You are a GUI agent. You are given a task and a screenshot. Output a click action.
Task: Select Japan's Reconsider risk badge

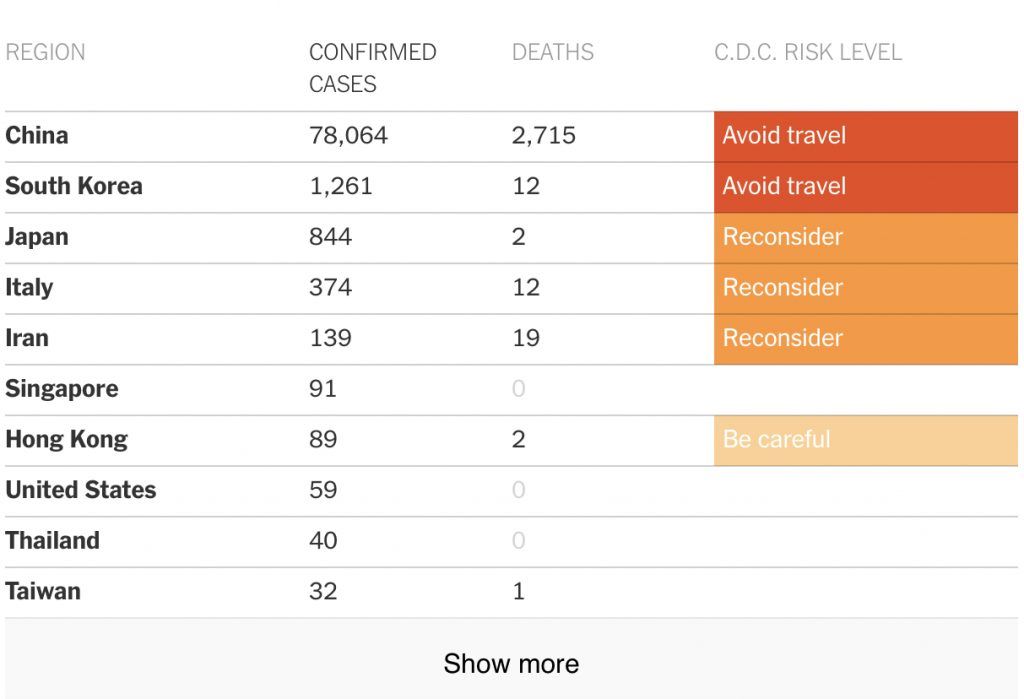tap(866, 238)
